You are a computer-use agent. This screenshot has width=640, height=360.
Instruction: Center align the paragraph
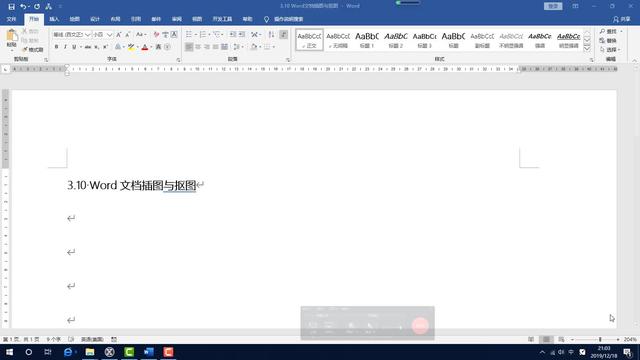pos(198,47)
